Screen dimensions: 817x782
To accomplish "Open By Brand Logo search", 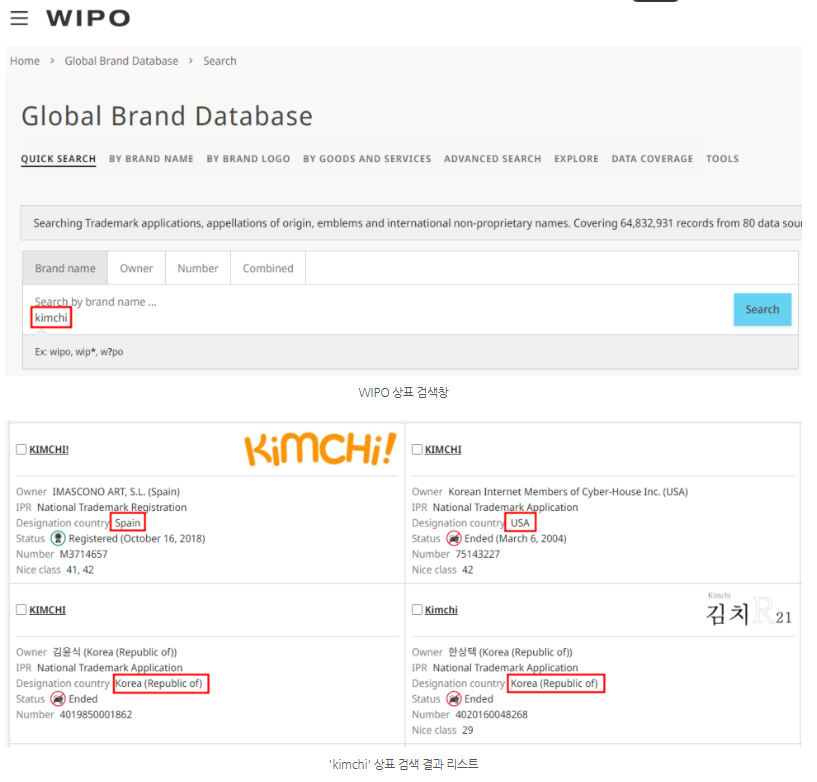I will pyautogui.click(x=248, y=159).
